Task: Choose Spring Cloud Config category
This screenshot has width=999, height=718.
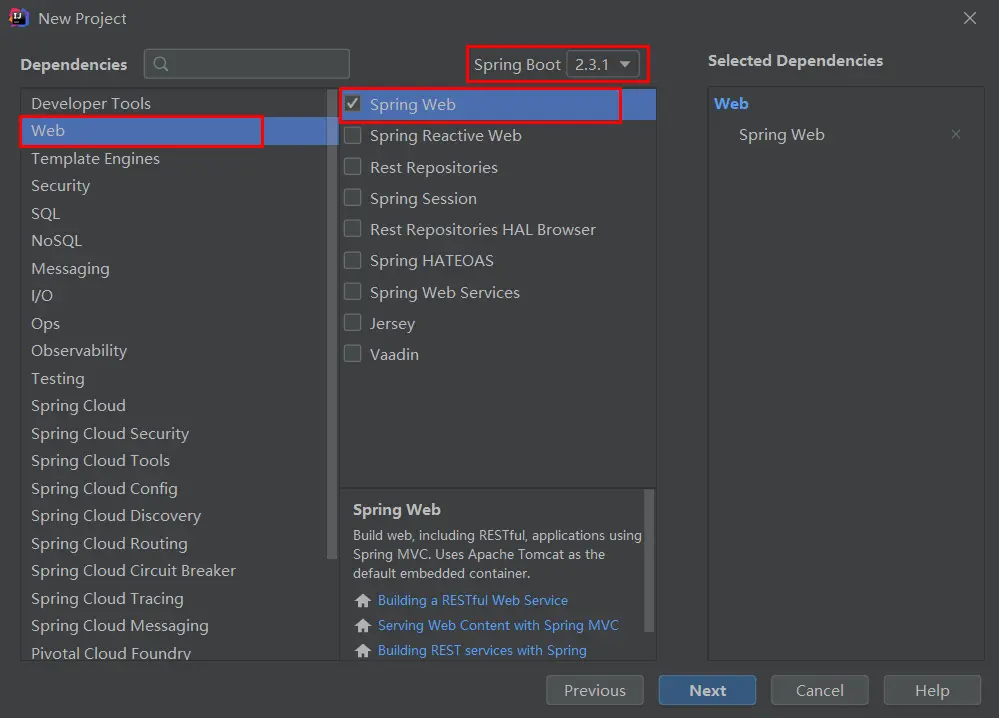Action: (x=174, y=489)
